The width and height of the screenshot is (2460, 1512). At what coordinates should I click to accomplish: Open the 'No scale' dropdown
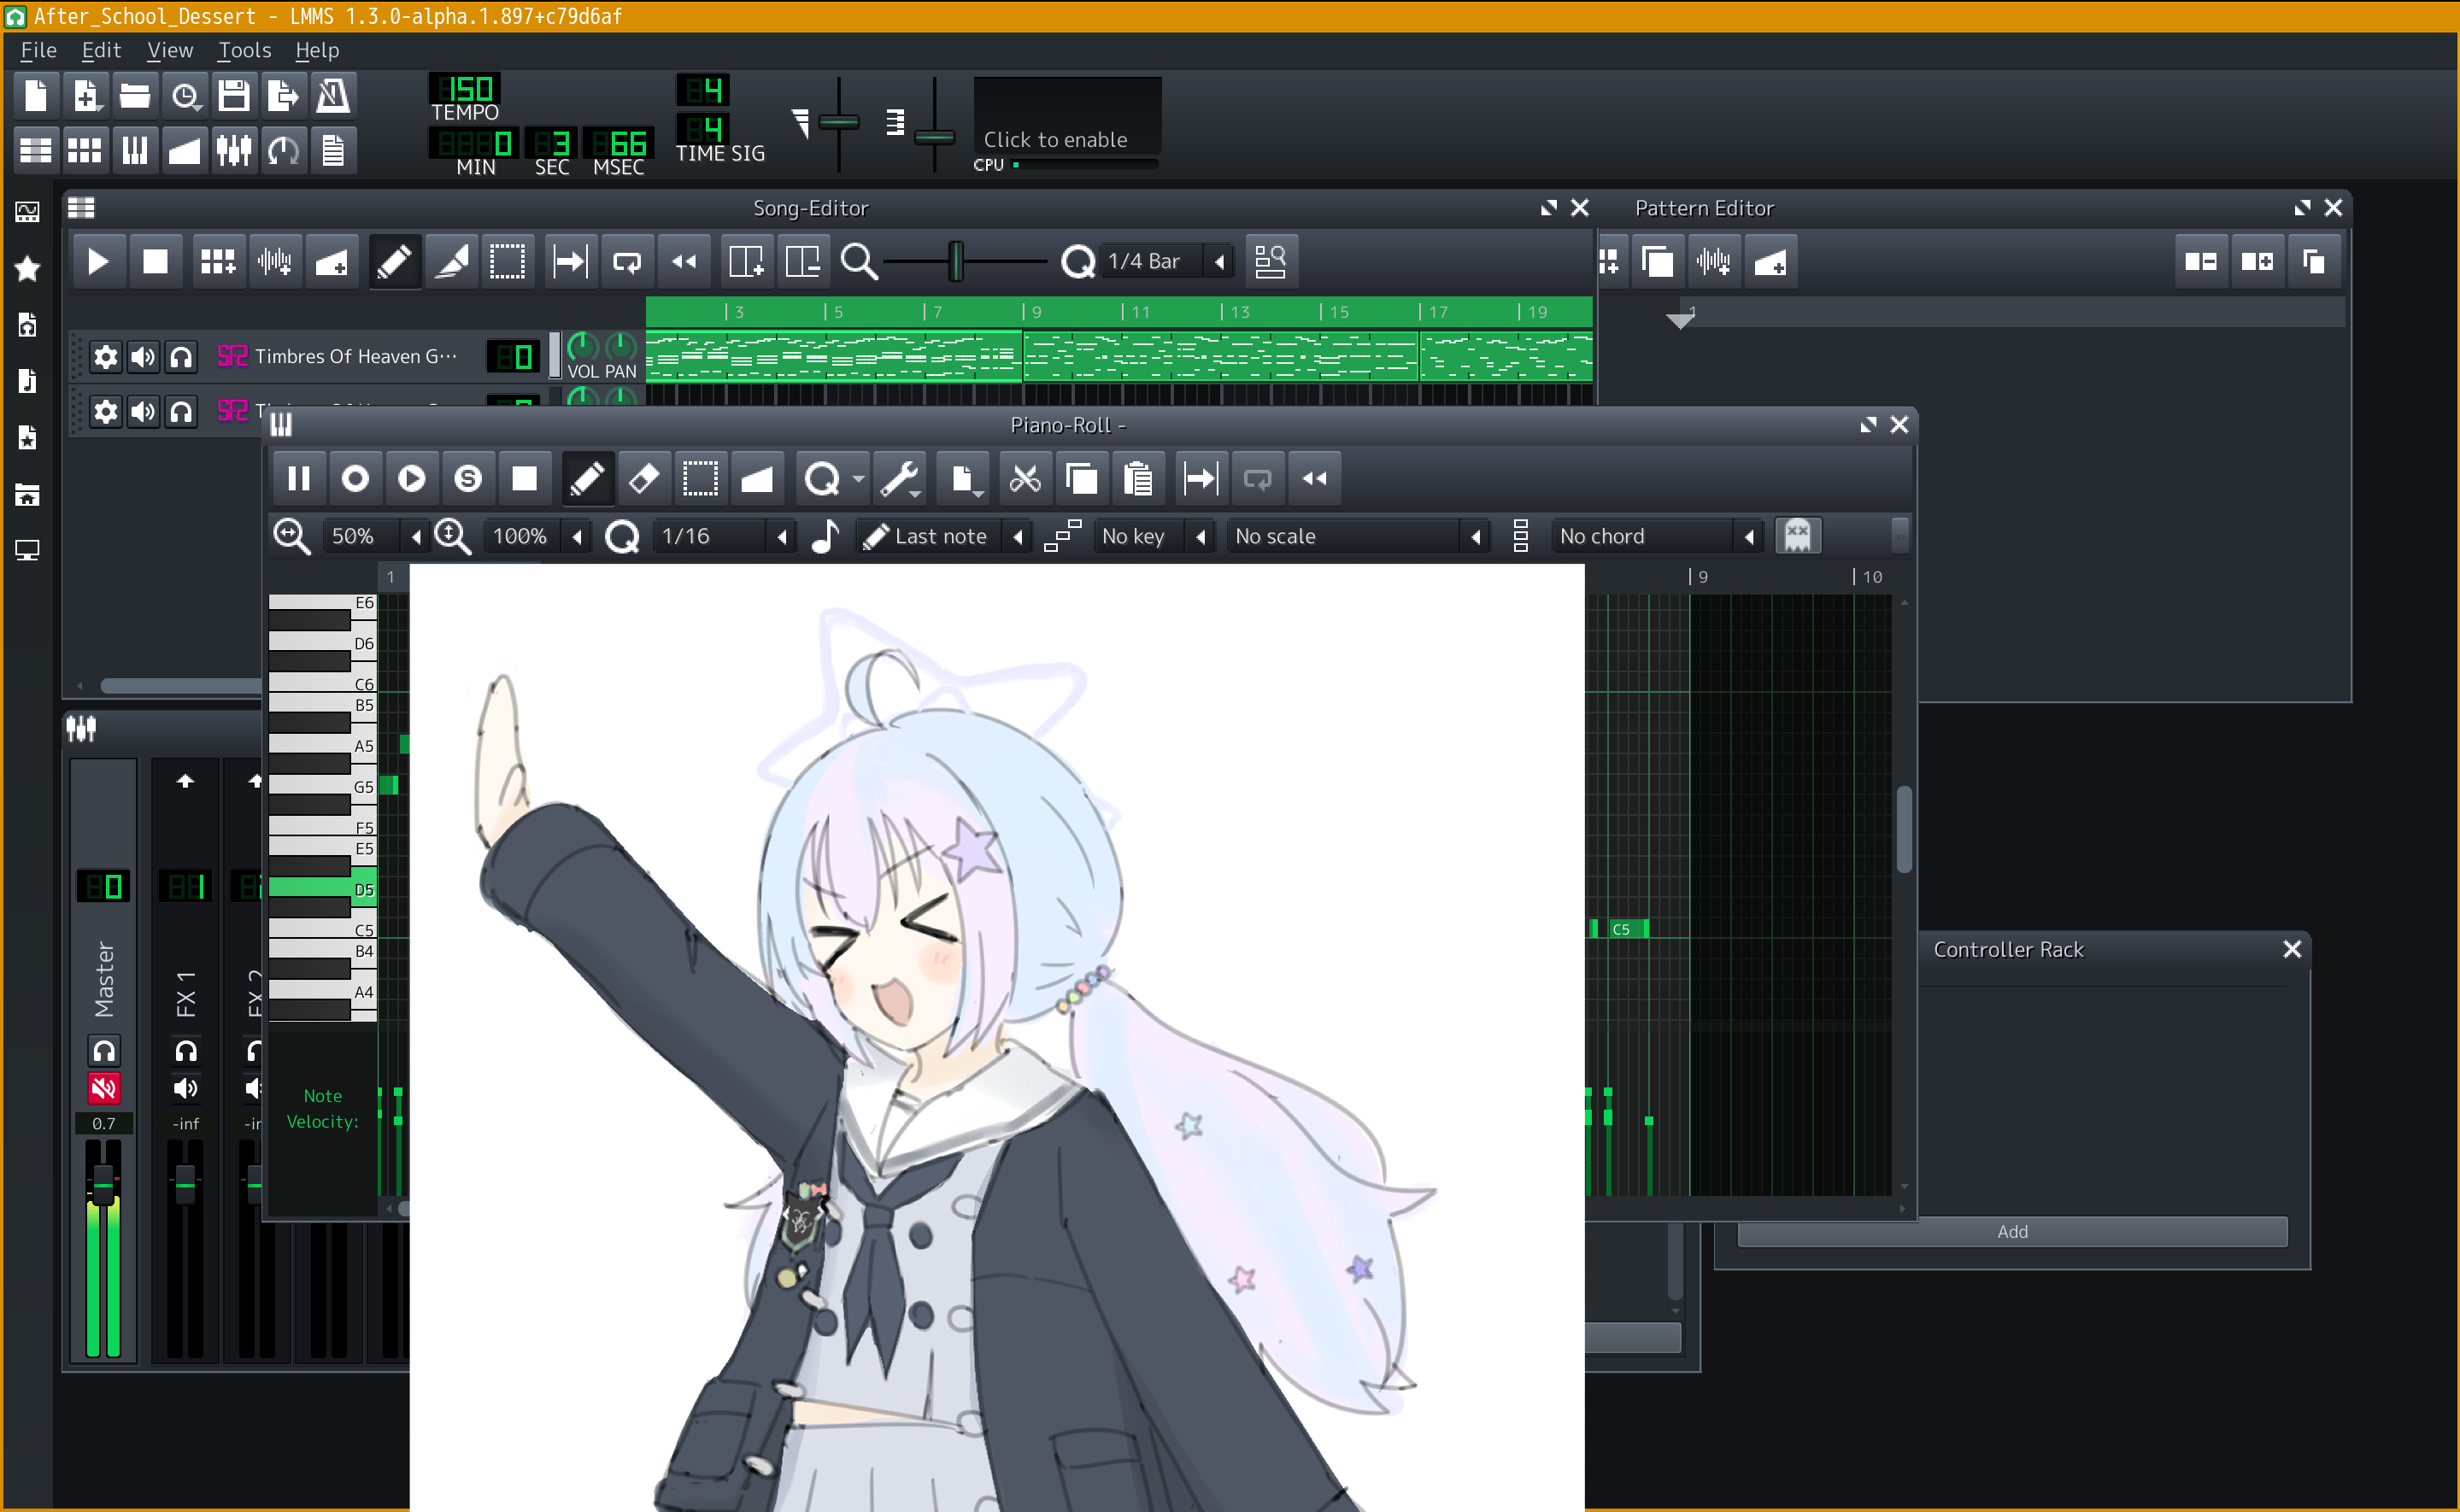click(1358, 537)
